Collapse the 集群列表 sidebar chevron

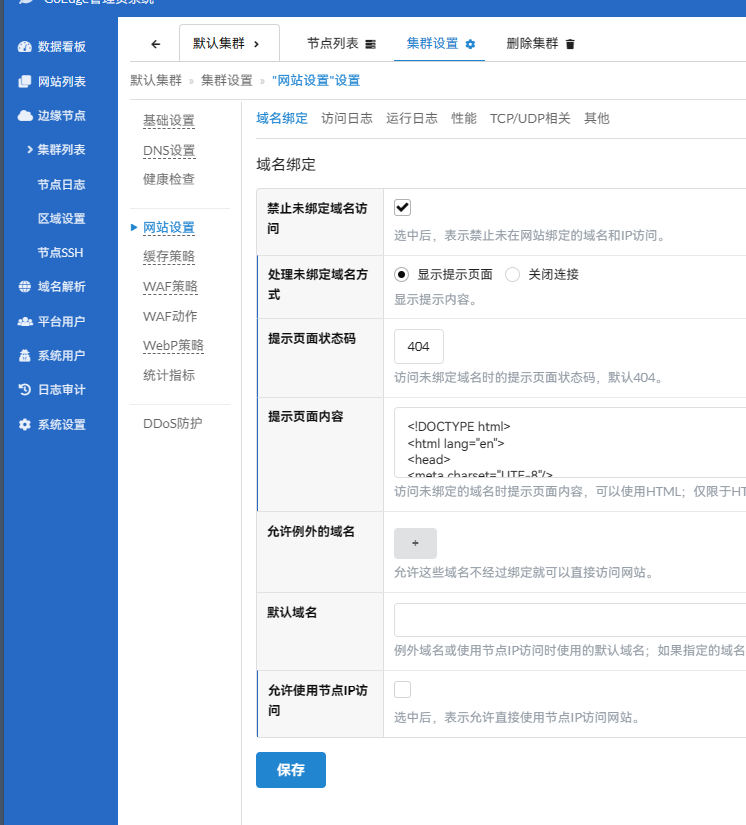pos(30,150)
